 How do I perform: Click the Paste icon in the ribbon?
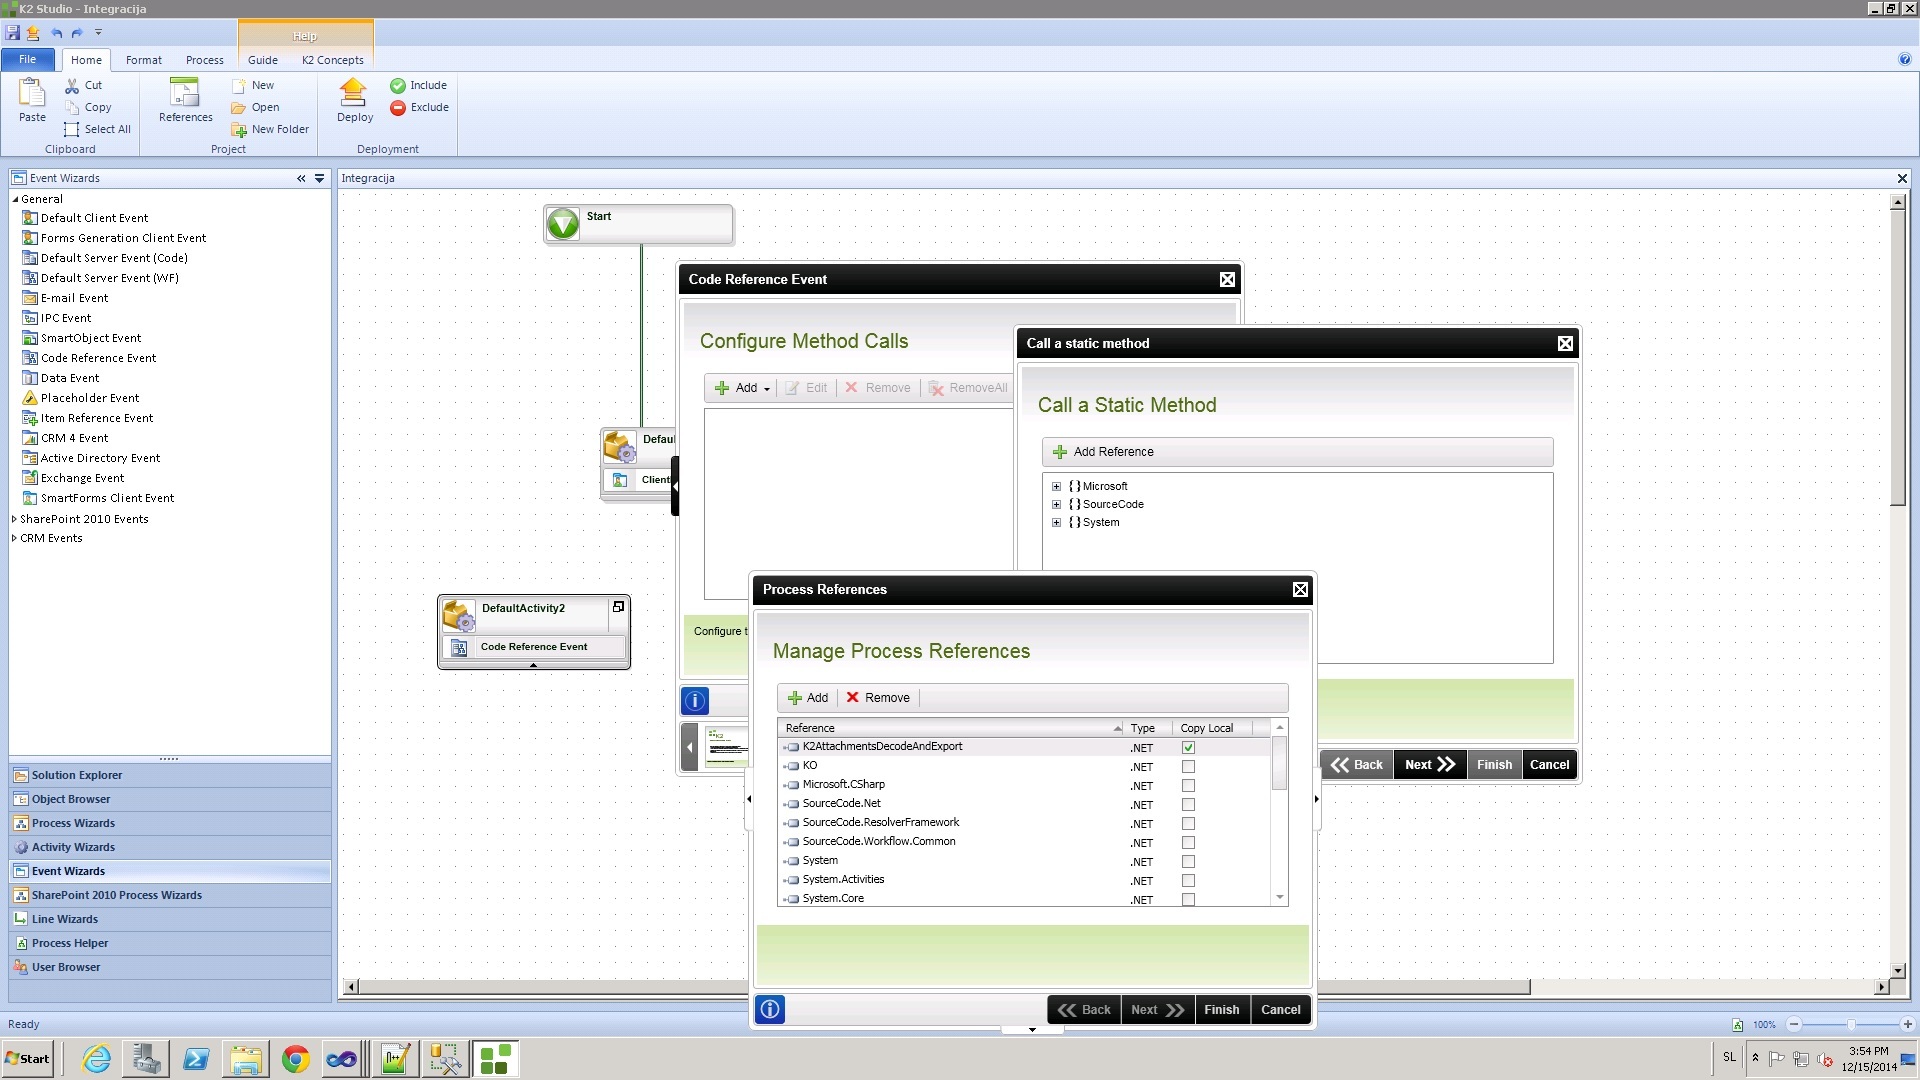[x=32, y=93]
